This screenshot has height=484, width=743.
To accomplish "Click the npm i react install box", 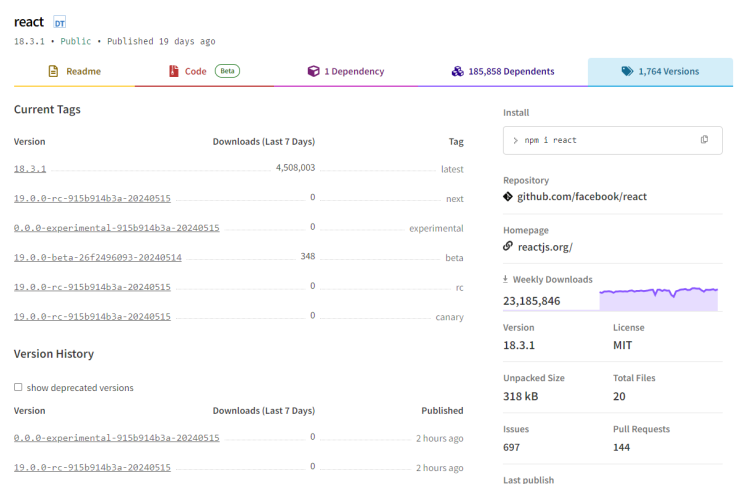I will click(600, 140).
